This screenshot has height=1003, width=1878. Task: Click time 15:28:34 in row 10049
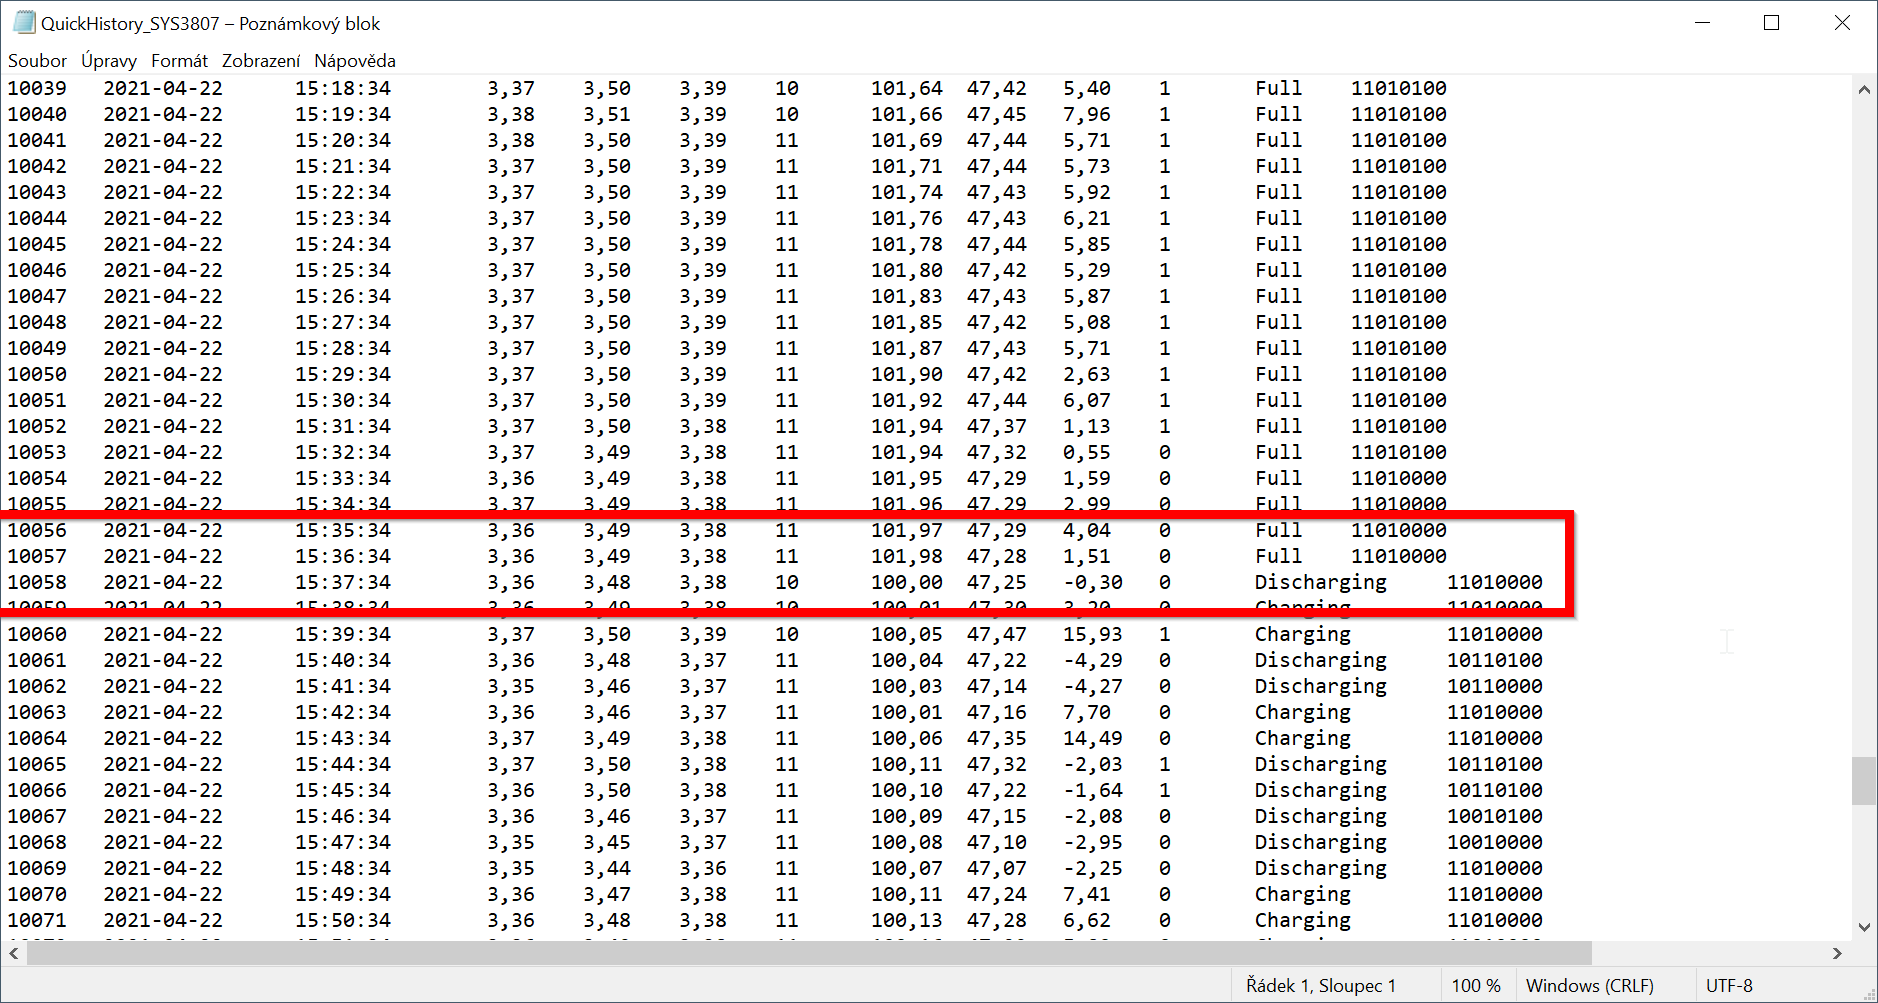coord(343,348)
